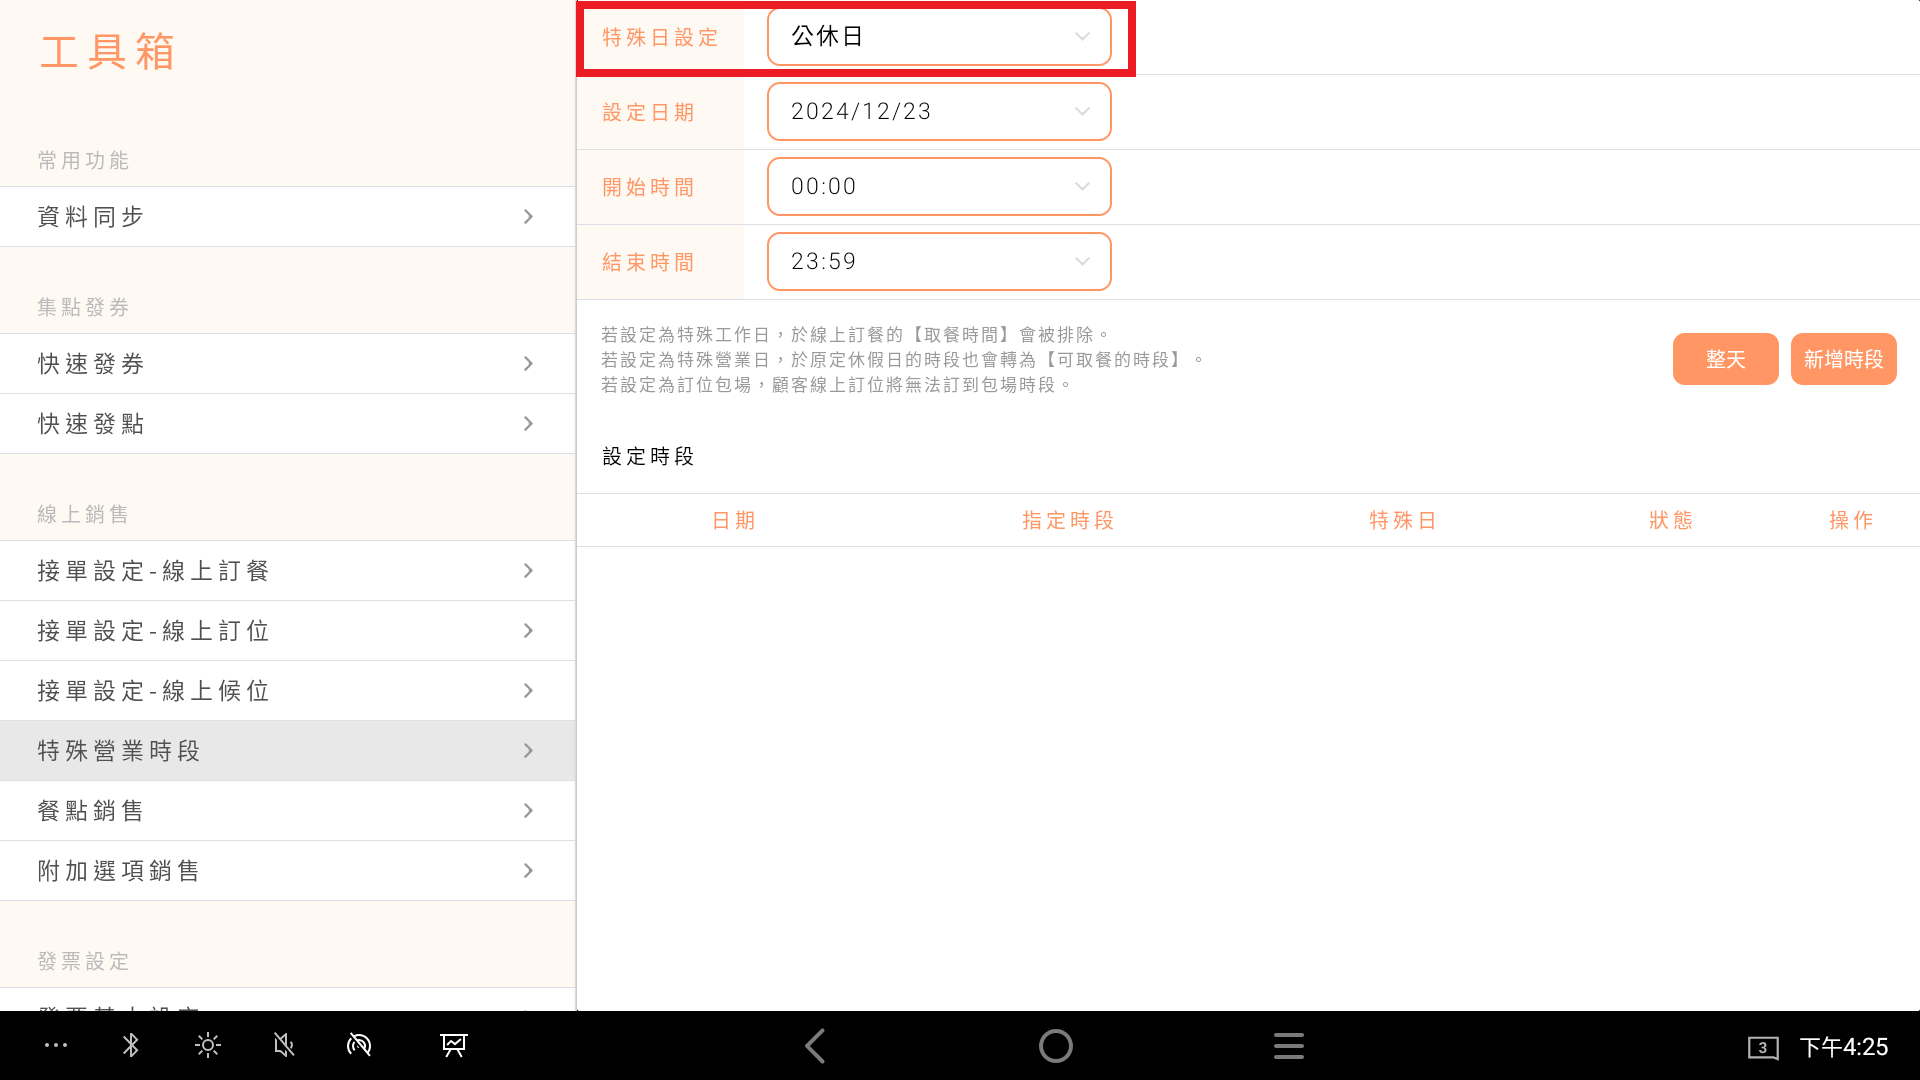Viewport: 1920px width, 1080px height.
Task: Expand the 設定日期 date dropdown
Action: tap(938, 112)
